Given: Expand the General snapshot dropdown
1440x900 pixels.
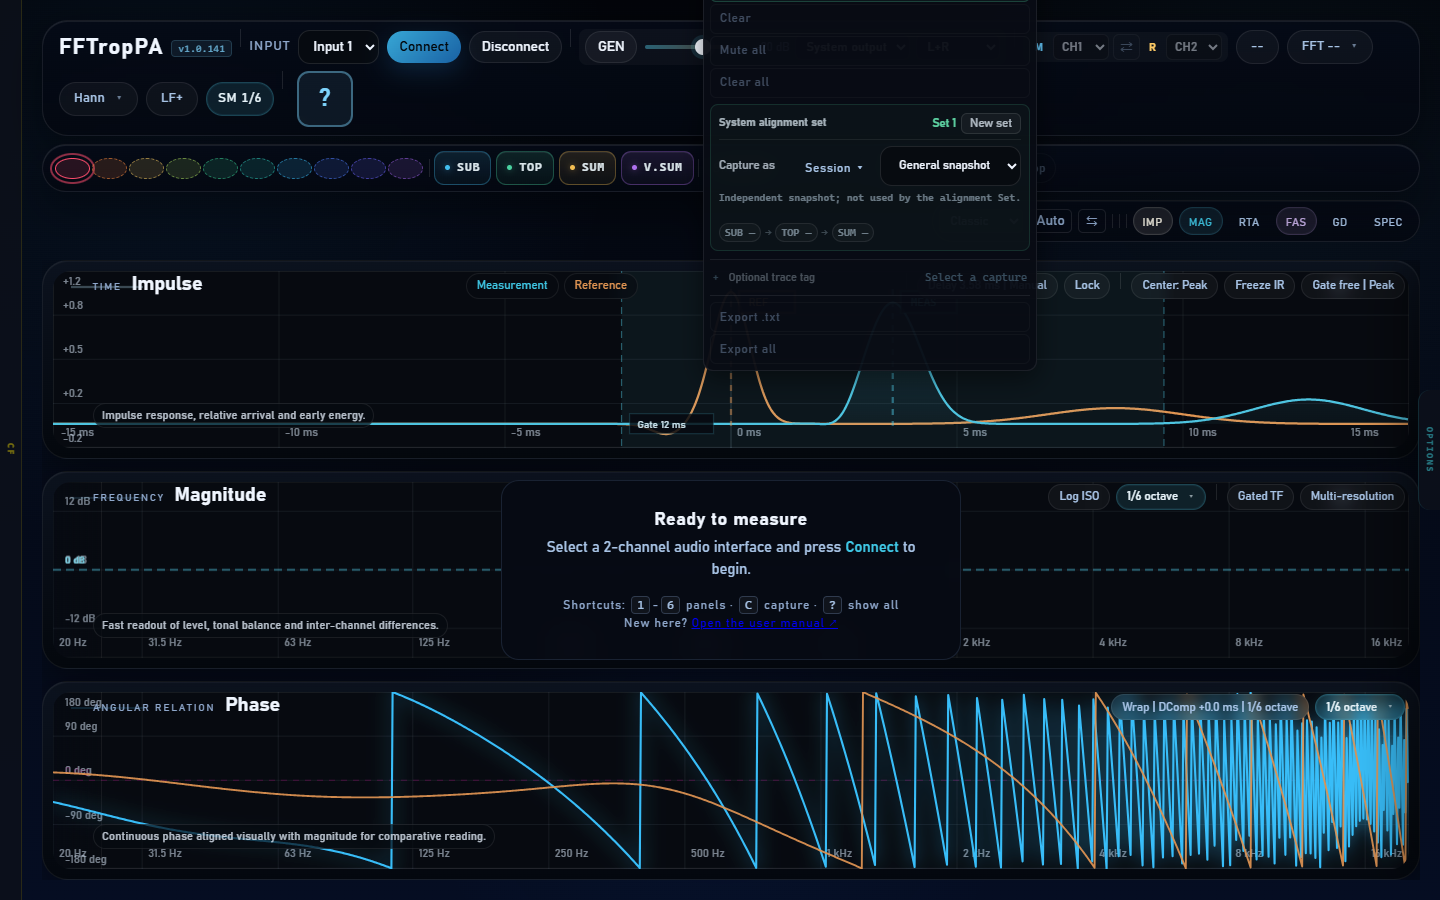Looking at the screenshot, I should pos(950,166).
